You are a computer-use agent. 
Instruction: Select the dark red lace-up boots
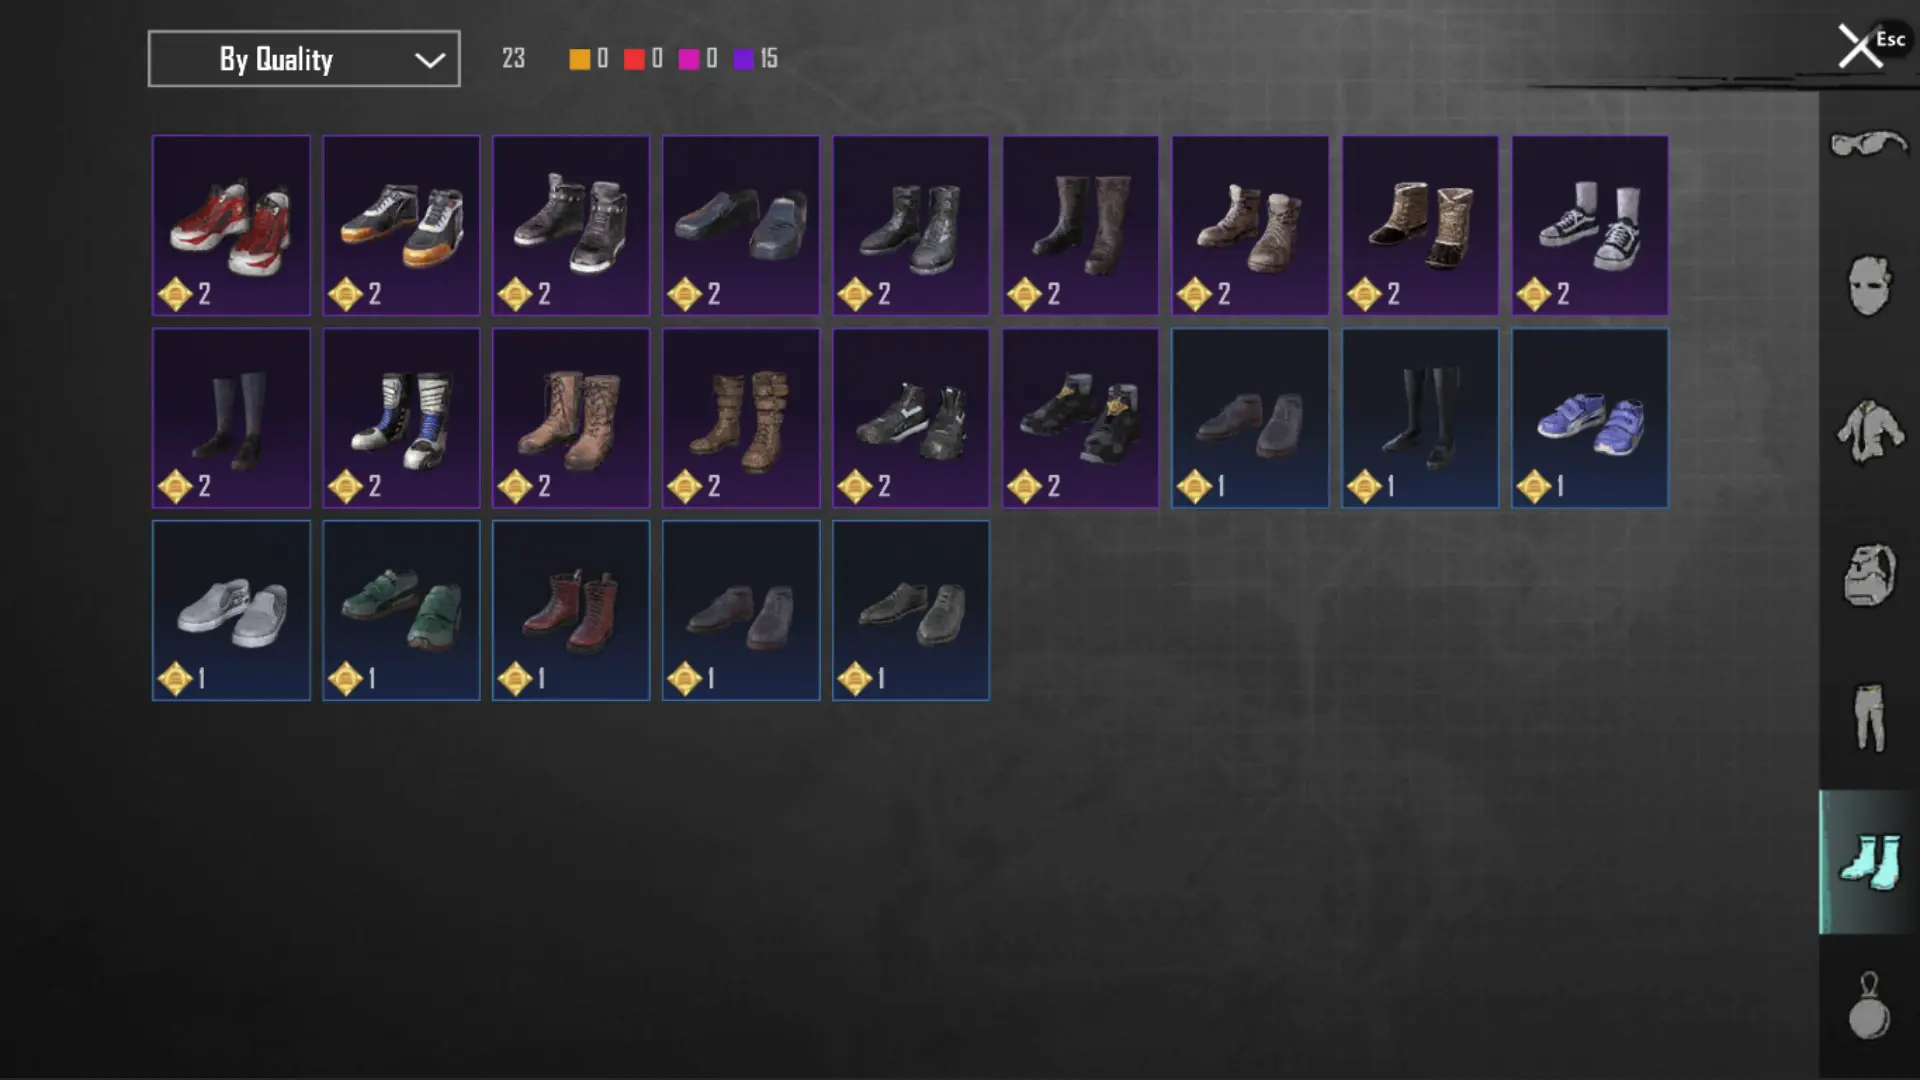(x=571, y=610)
